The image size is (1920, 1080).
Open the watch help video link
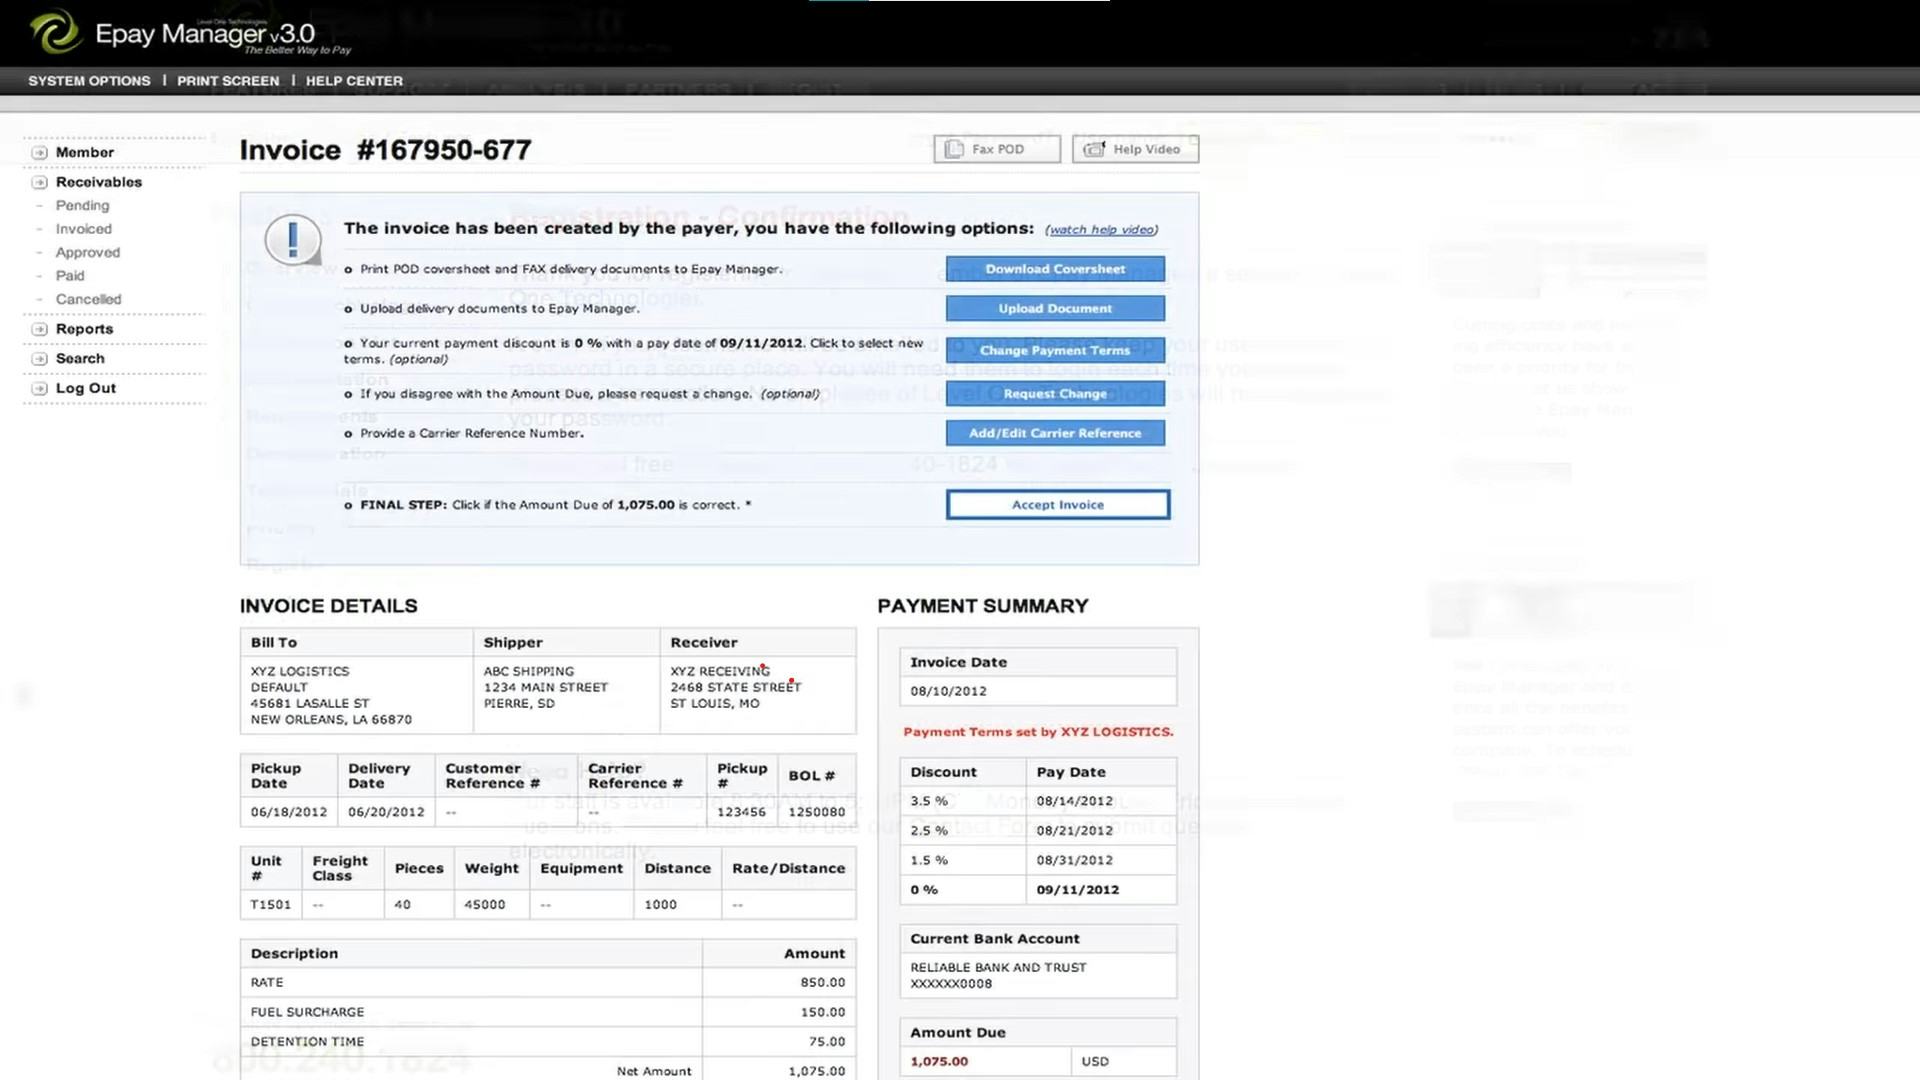coord(1100,229)
